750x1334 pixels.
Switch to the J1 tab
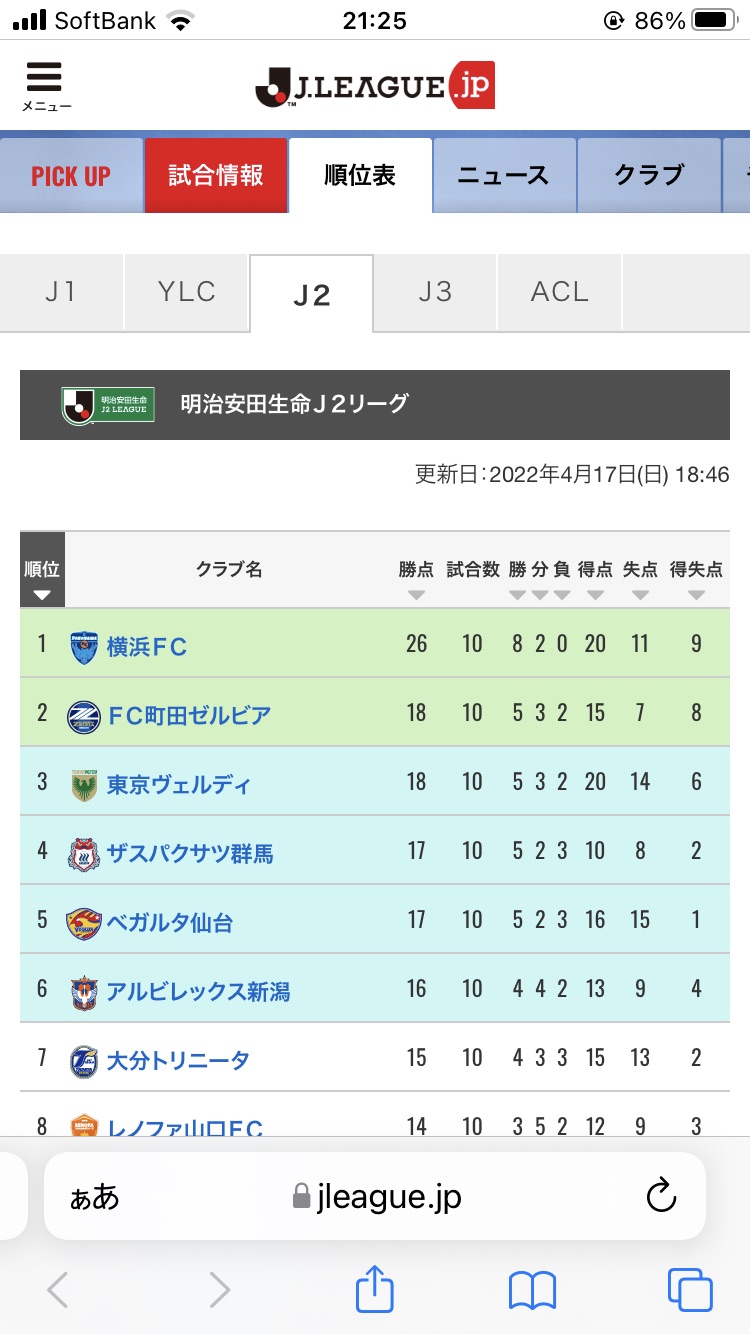point(61,292)
